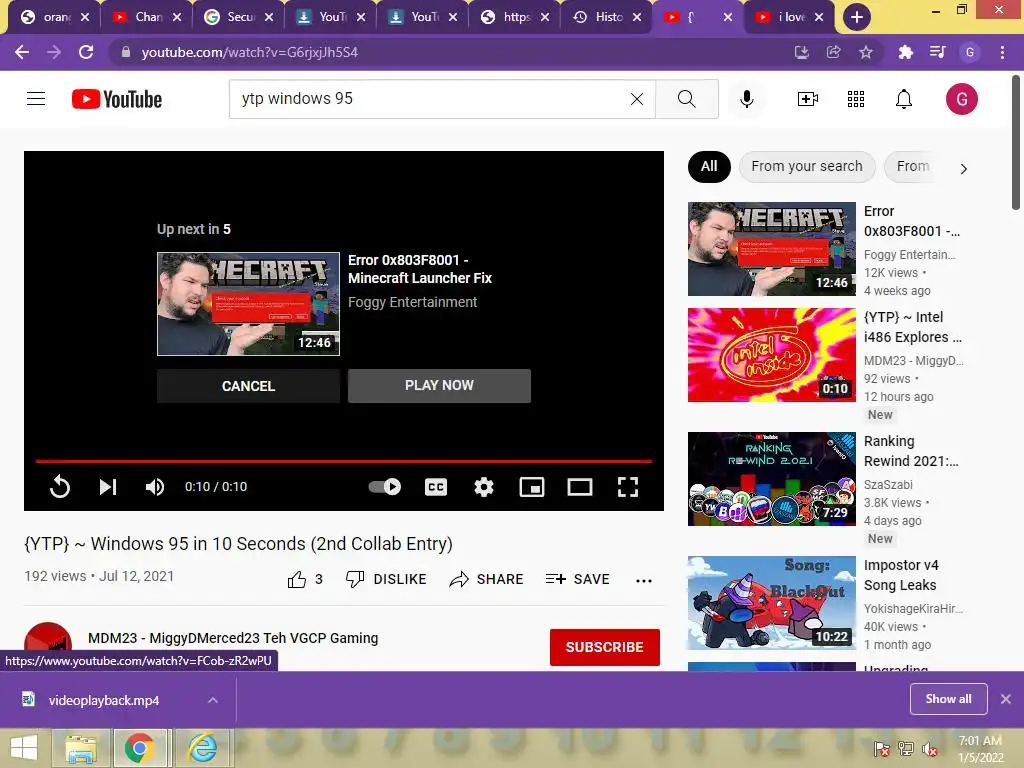Click Play Now for the next video
The image size is (1024, 768).
(439, 385)
